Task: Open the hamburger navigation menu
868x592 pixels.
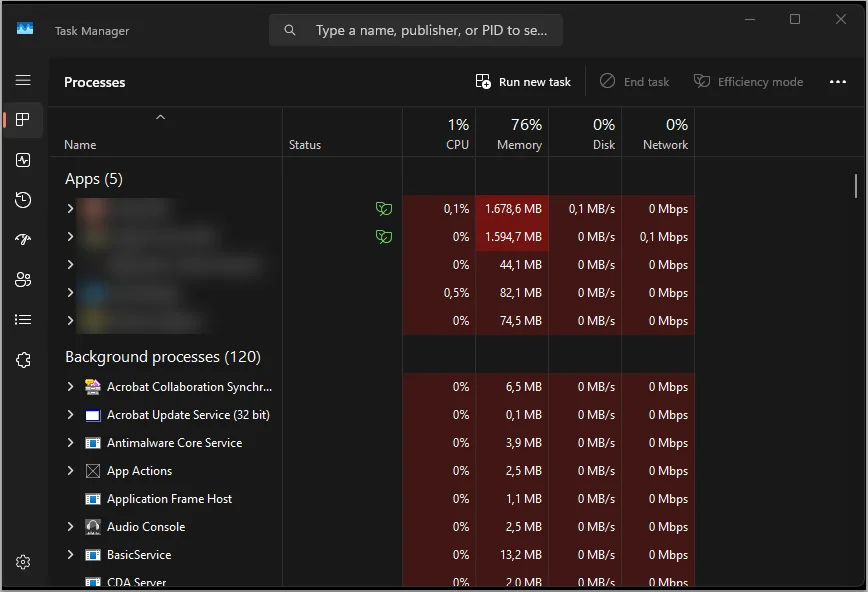Action: [x=23, y=80]
